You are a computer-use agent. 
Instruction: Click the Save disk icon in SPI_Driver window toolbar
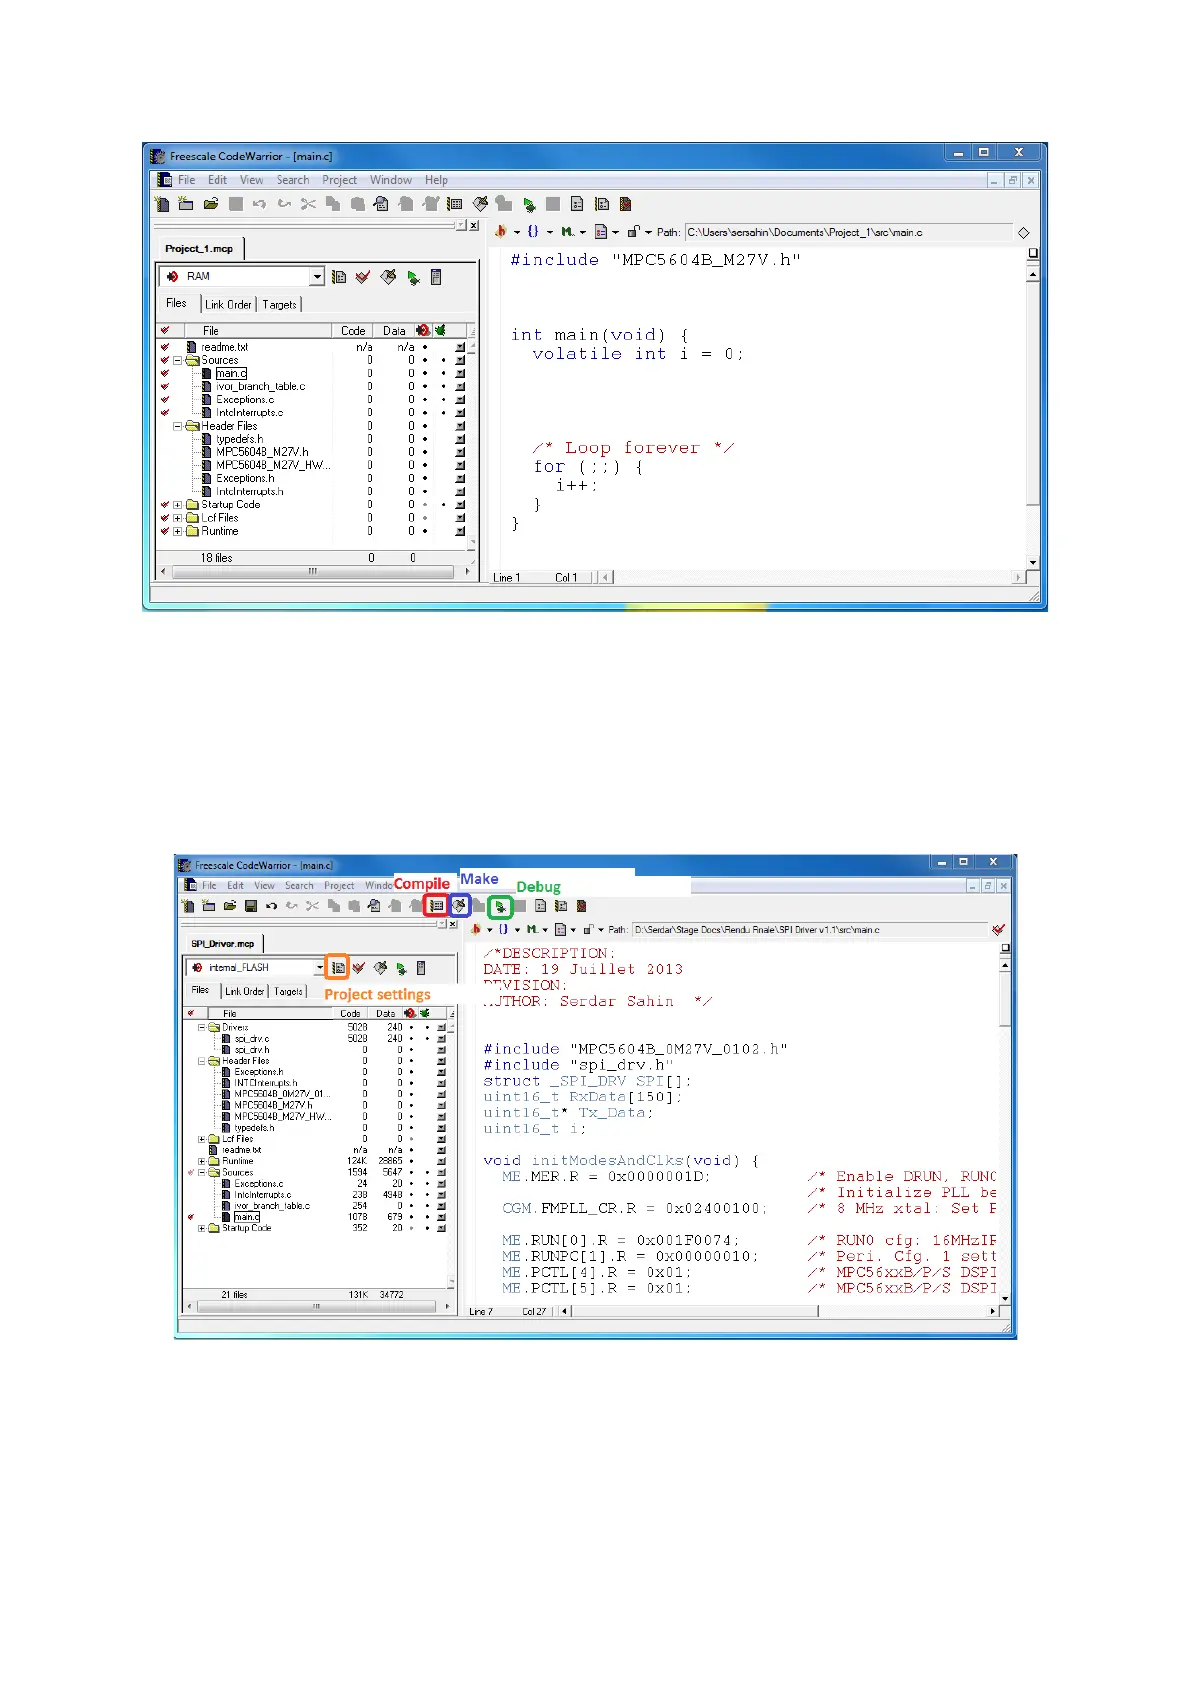[251, 906]
